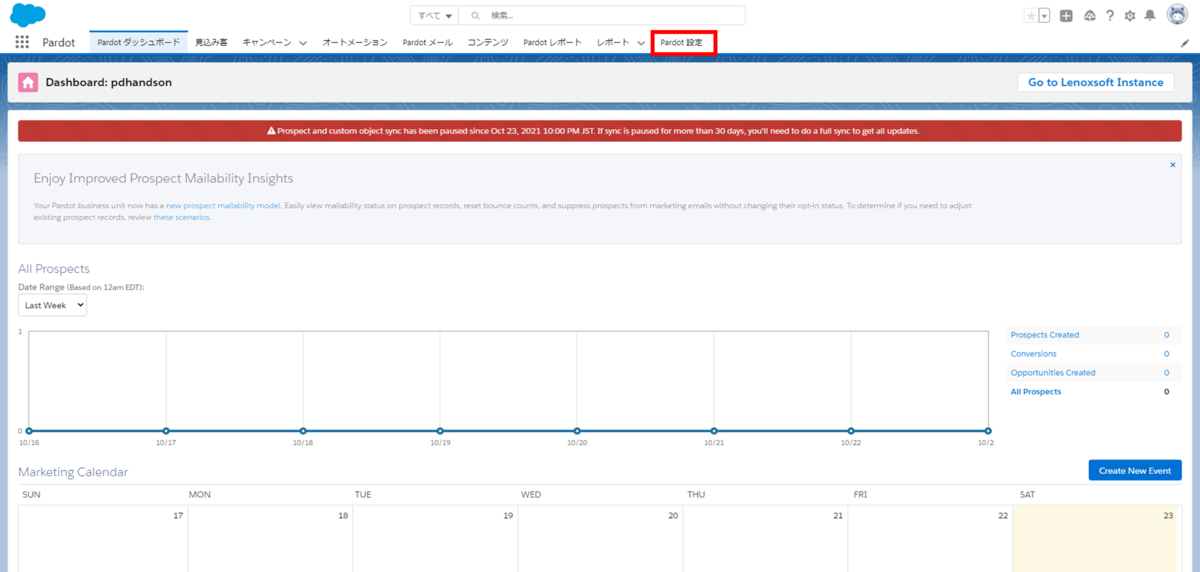Click the favorites star icon
The image size is (1200, 572).
[x=1031, y=16]
